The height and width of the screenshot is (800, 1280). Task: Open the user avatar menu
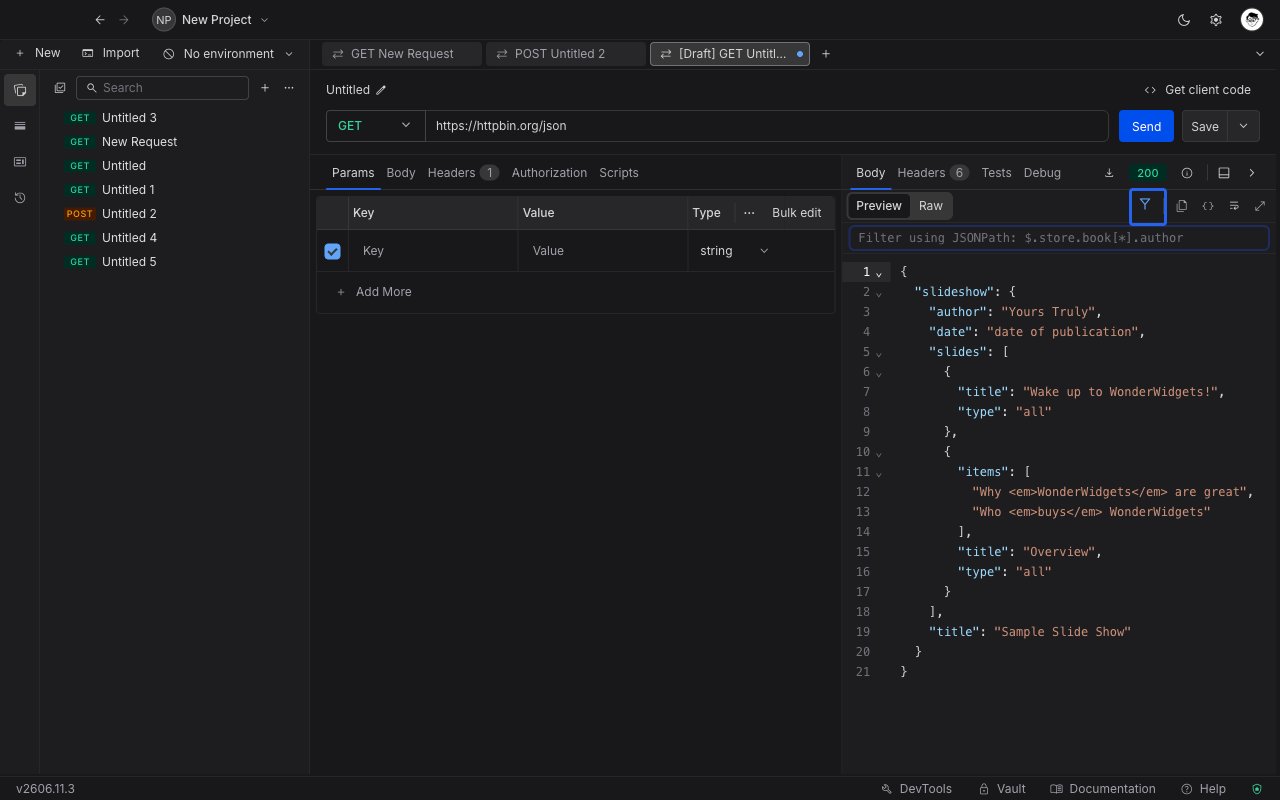(1252, 20)
